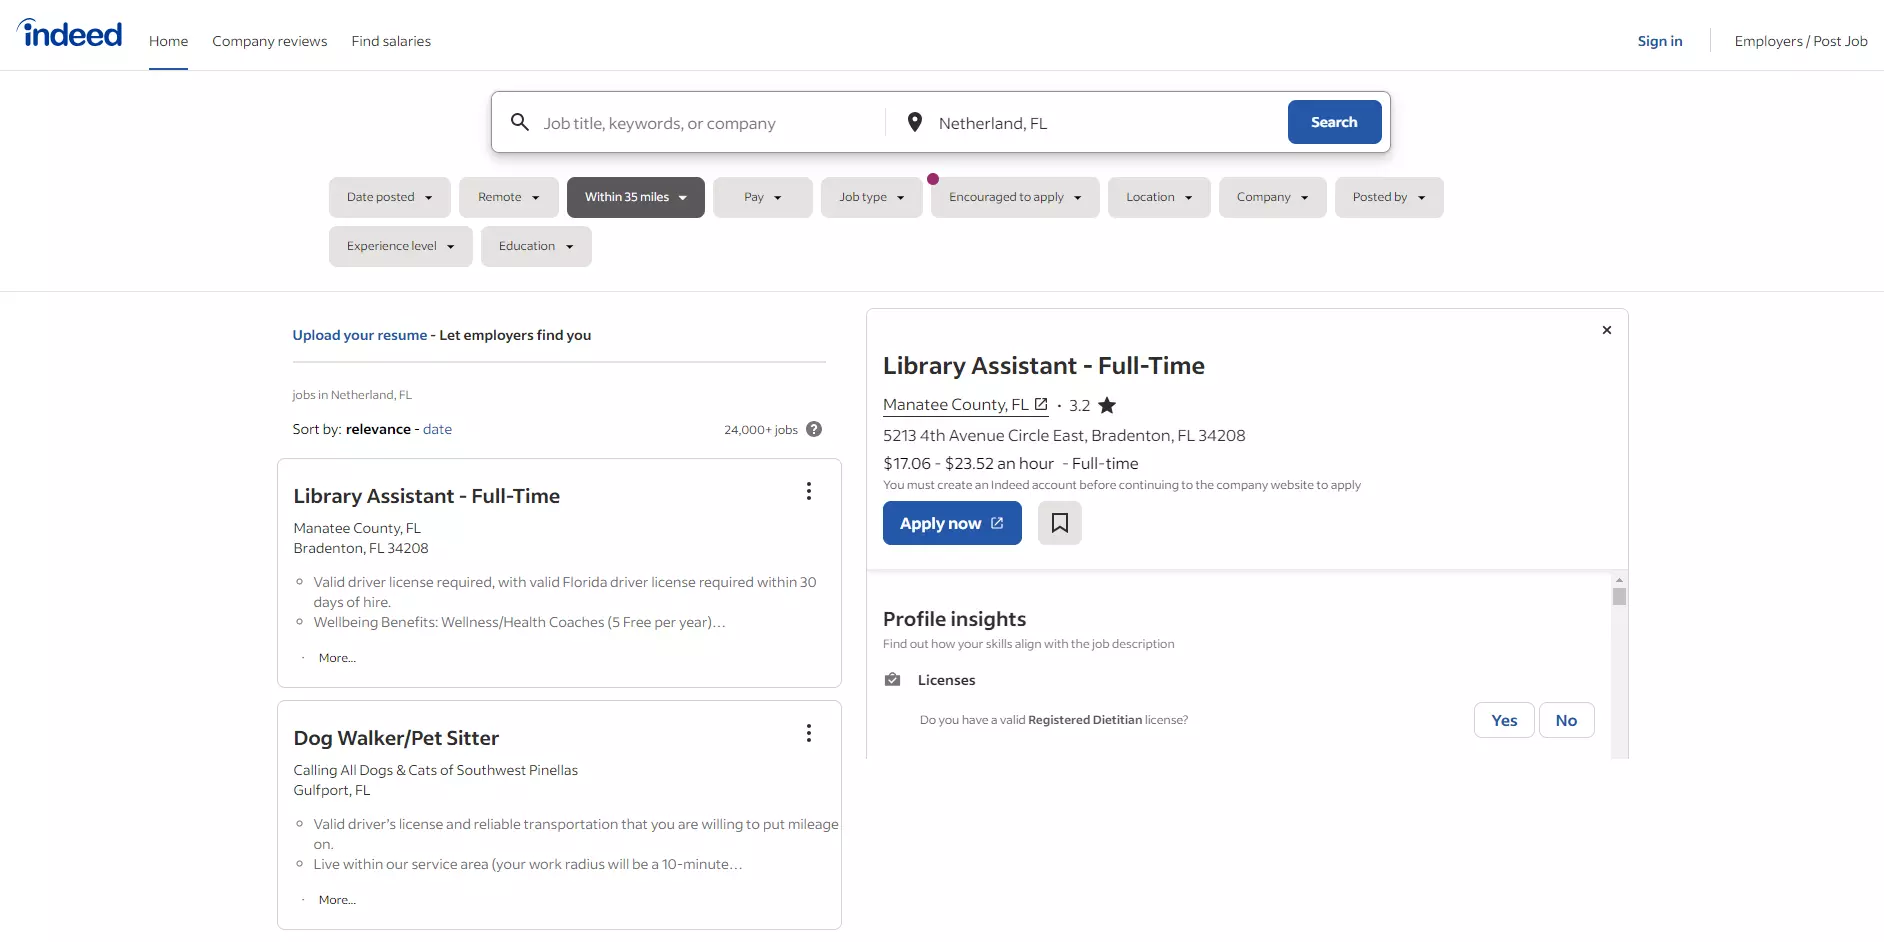The image size is (1884, 942).
Task: Expand the Pay filter
Action: tap(763, 197)
